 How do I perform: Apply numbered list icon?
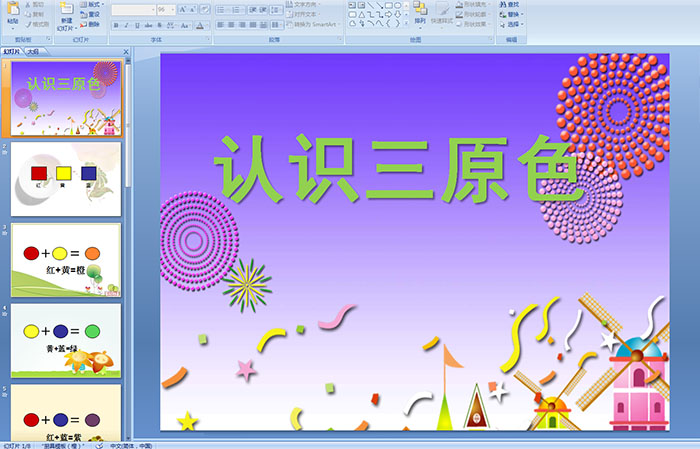click(237, 10)
